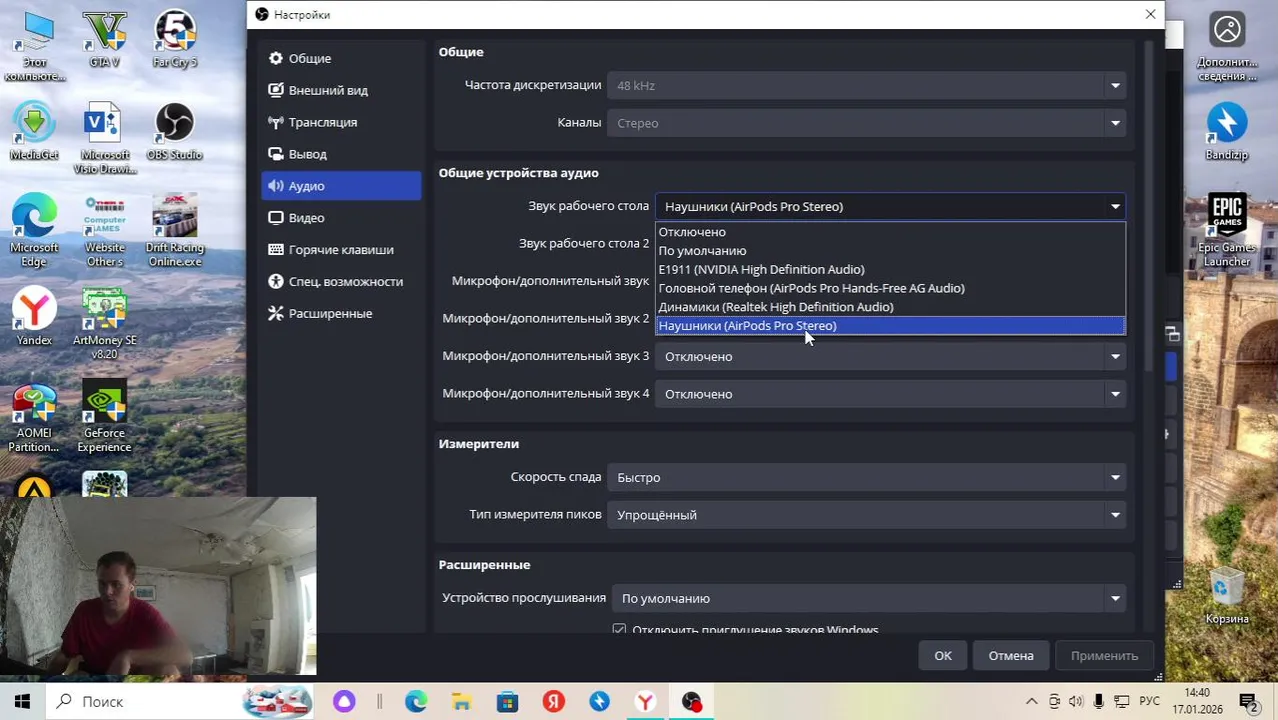Open the Каналы dropdown
The width and height of the screenshot is (1278, 720).
[x=866, y=123]
